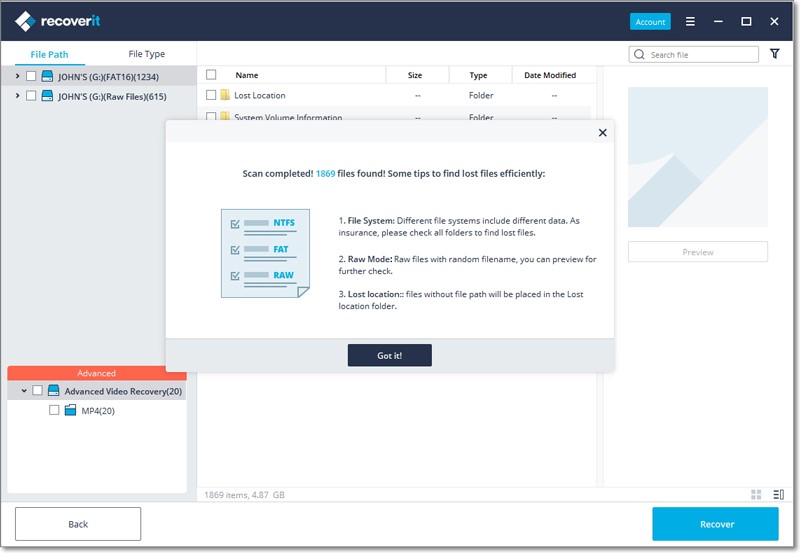Collapse the Advanced Video Recovery node
The height and width of the screenshot is (553, 800).
[x=24, y=391]
